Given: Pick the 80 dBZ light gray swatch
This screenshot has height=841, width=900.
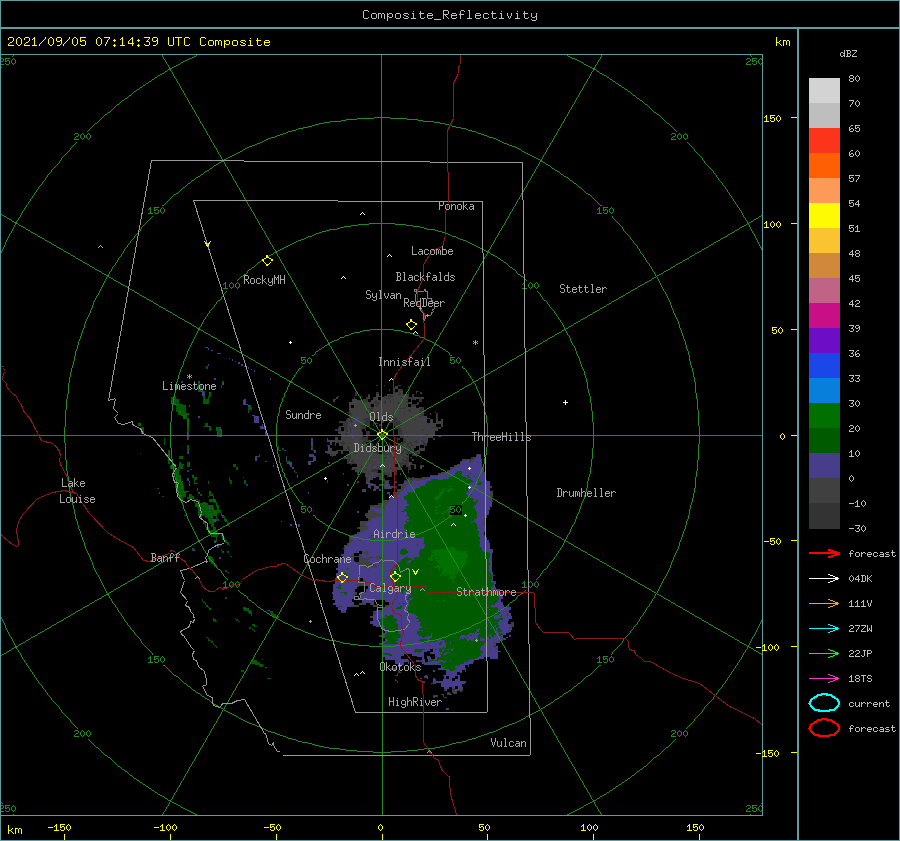Looking at the screenshot, I should pos(824,90).
